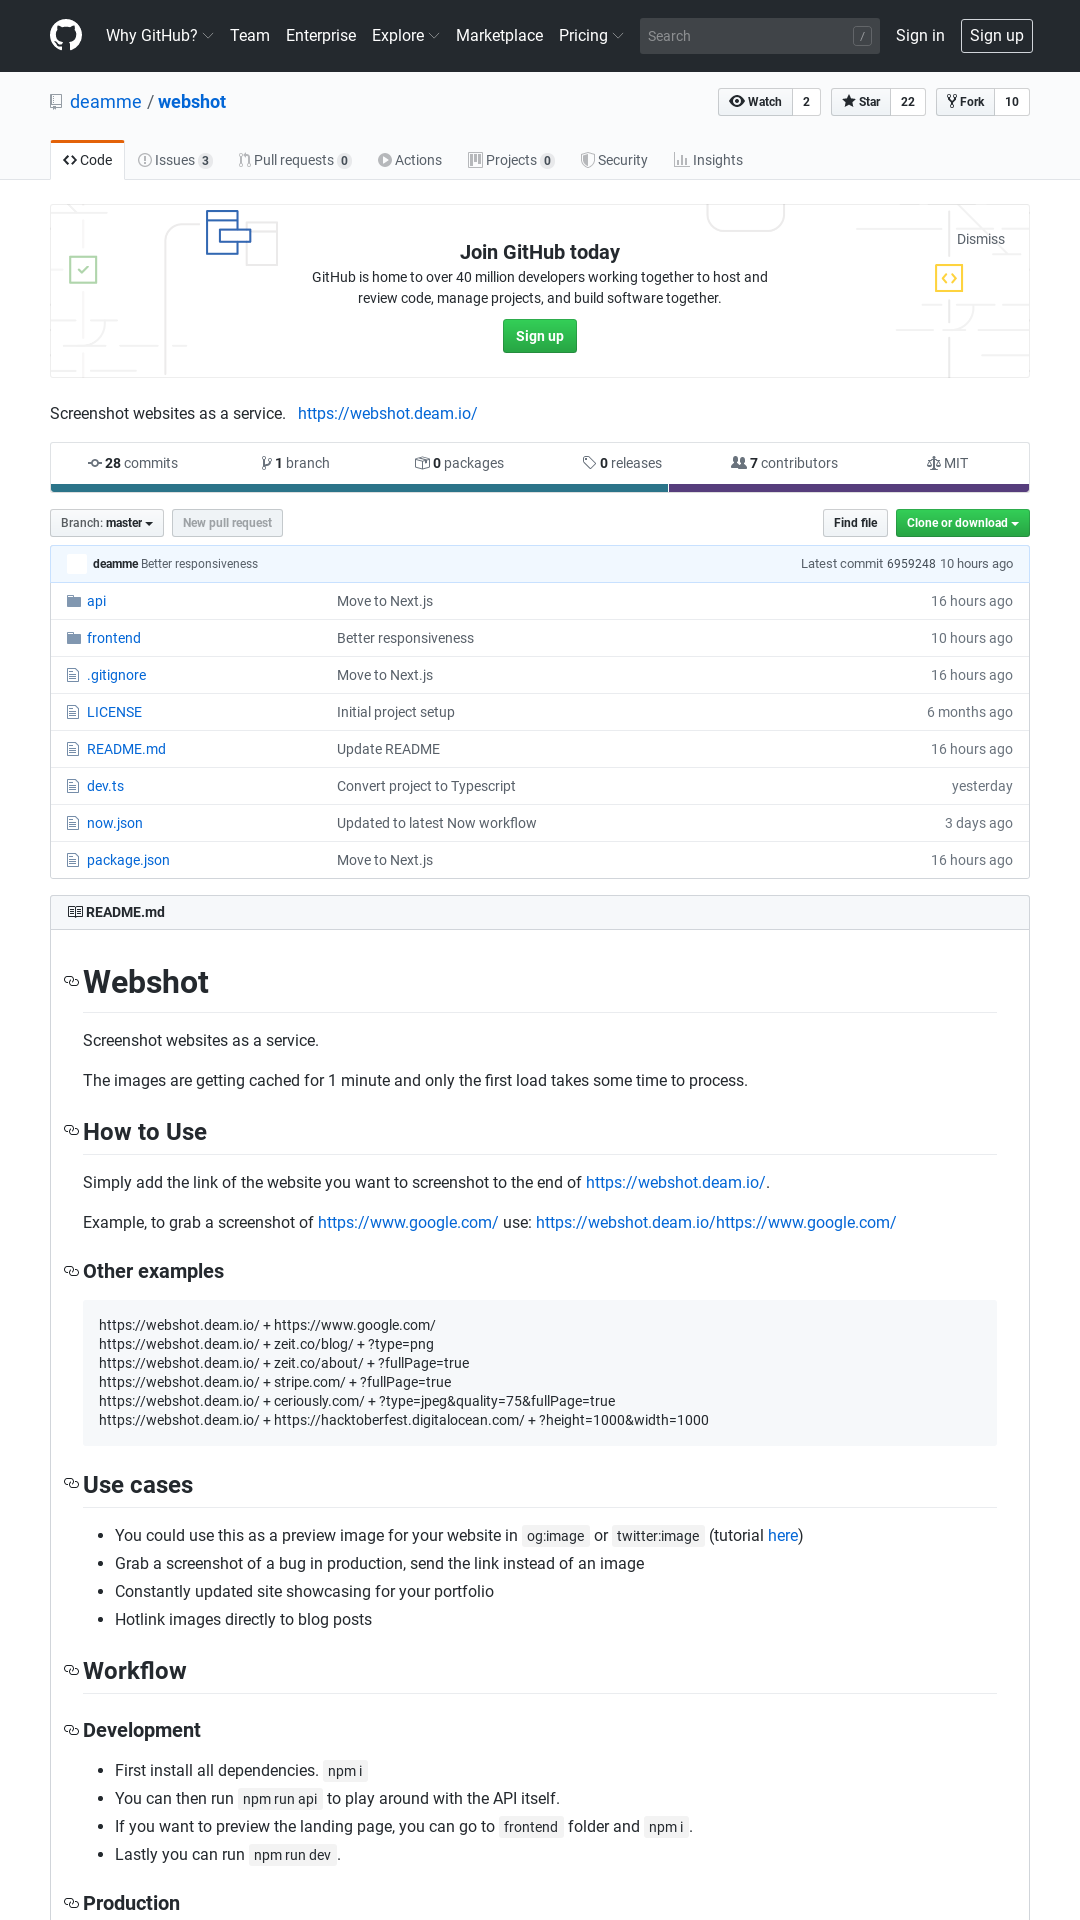The image size is (1080, 1920).
Task: Click the anchor icon beside Development heading
Action: pos(71,1730)
